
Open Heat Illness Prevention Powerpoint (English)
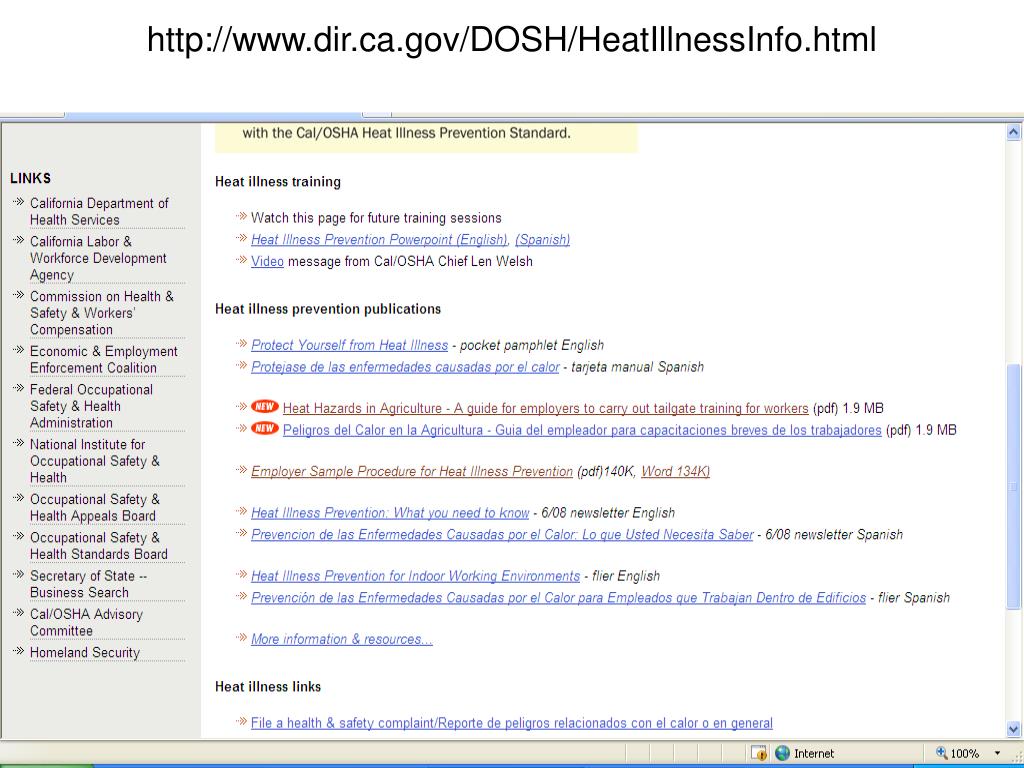pyautogui.click(x=379, y=240)
